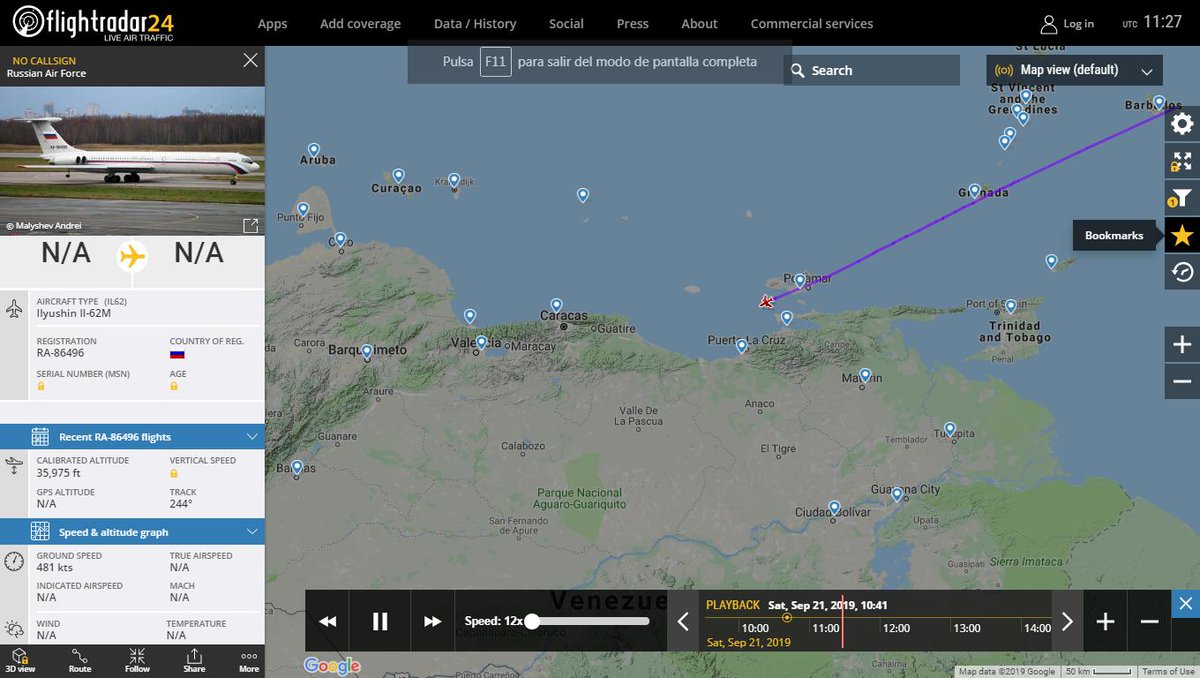1200x678 pixels.
Task: Click the search magnifier icon
Action: 798,70
